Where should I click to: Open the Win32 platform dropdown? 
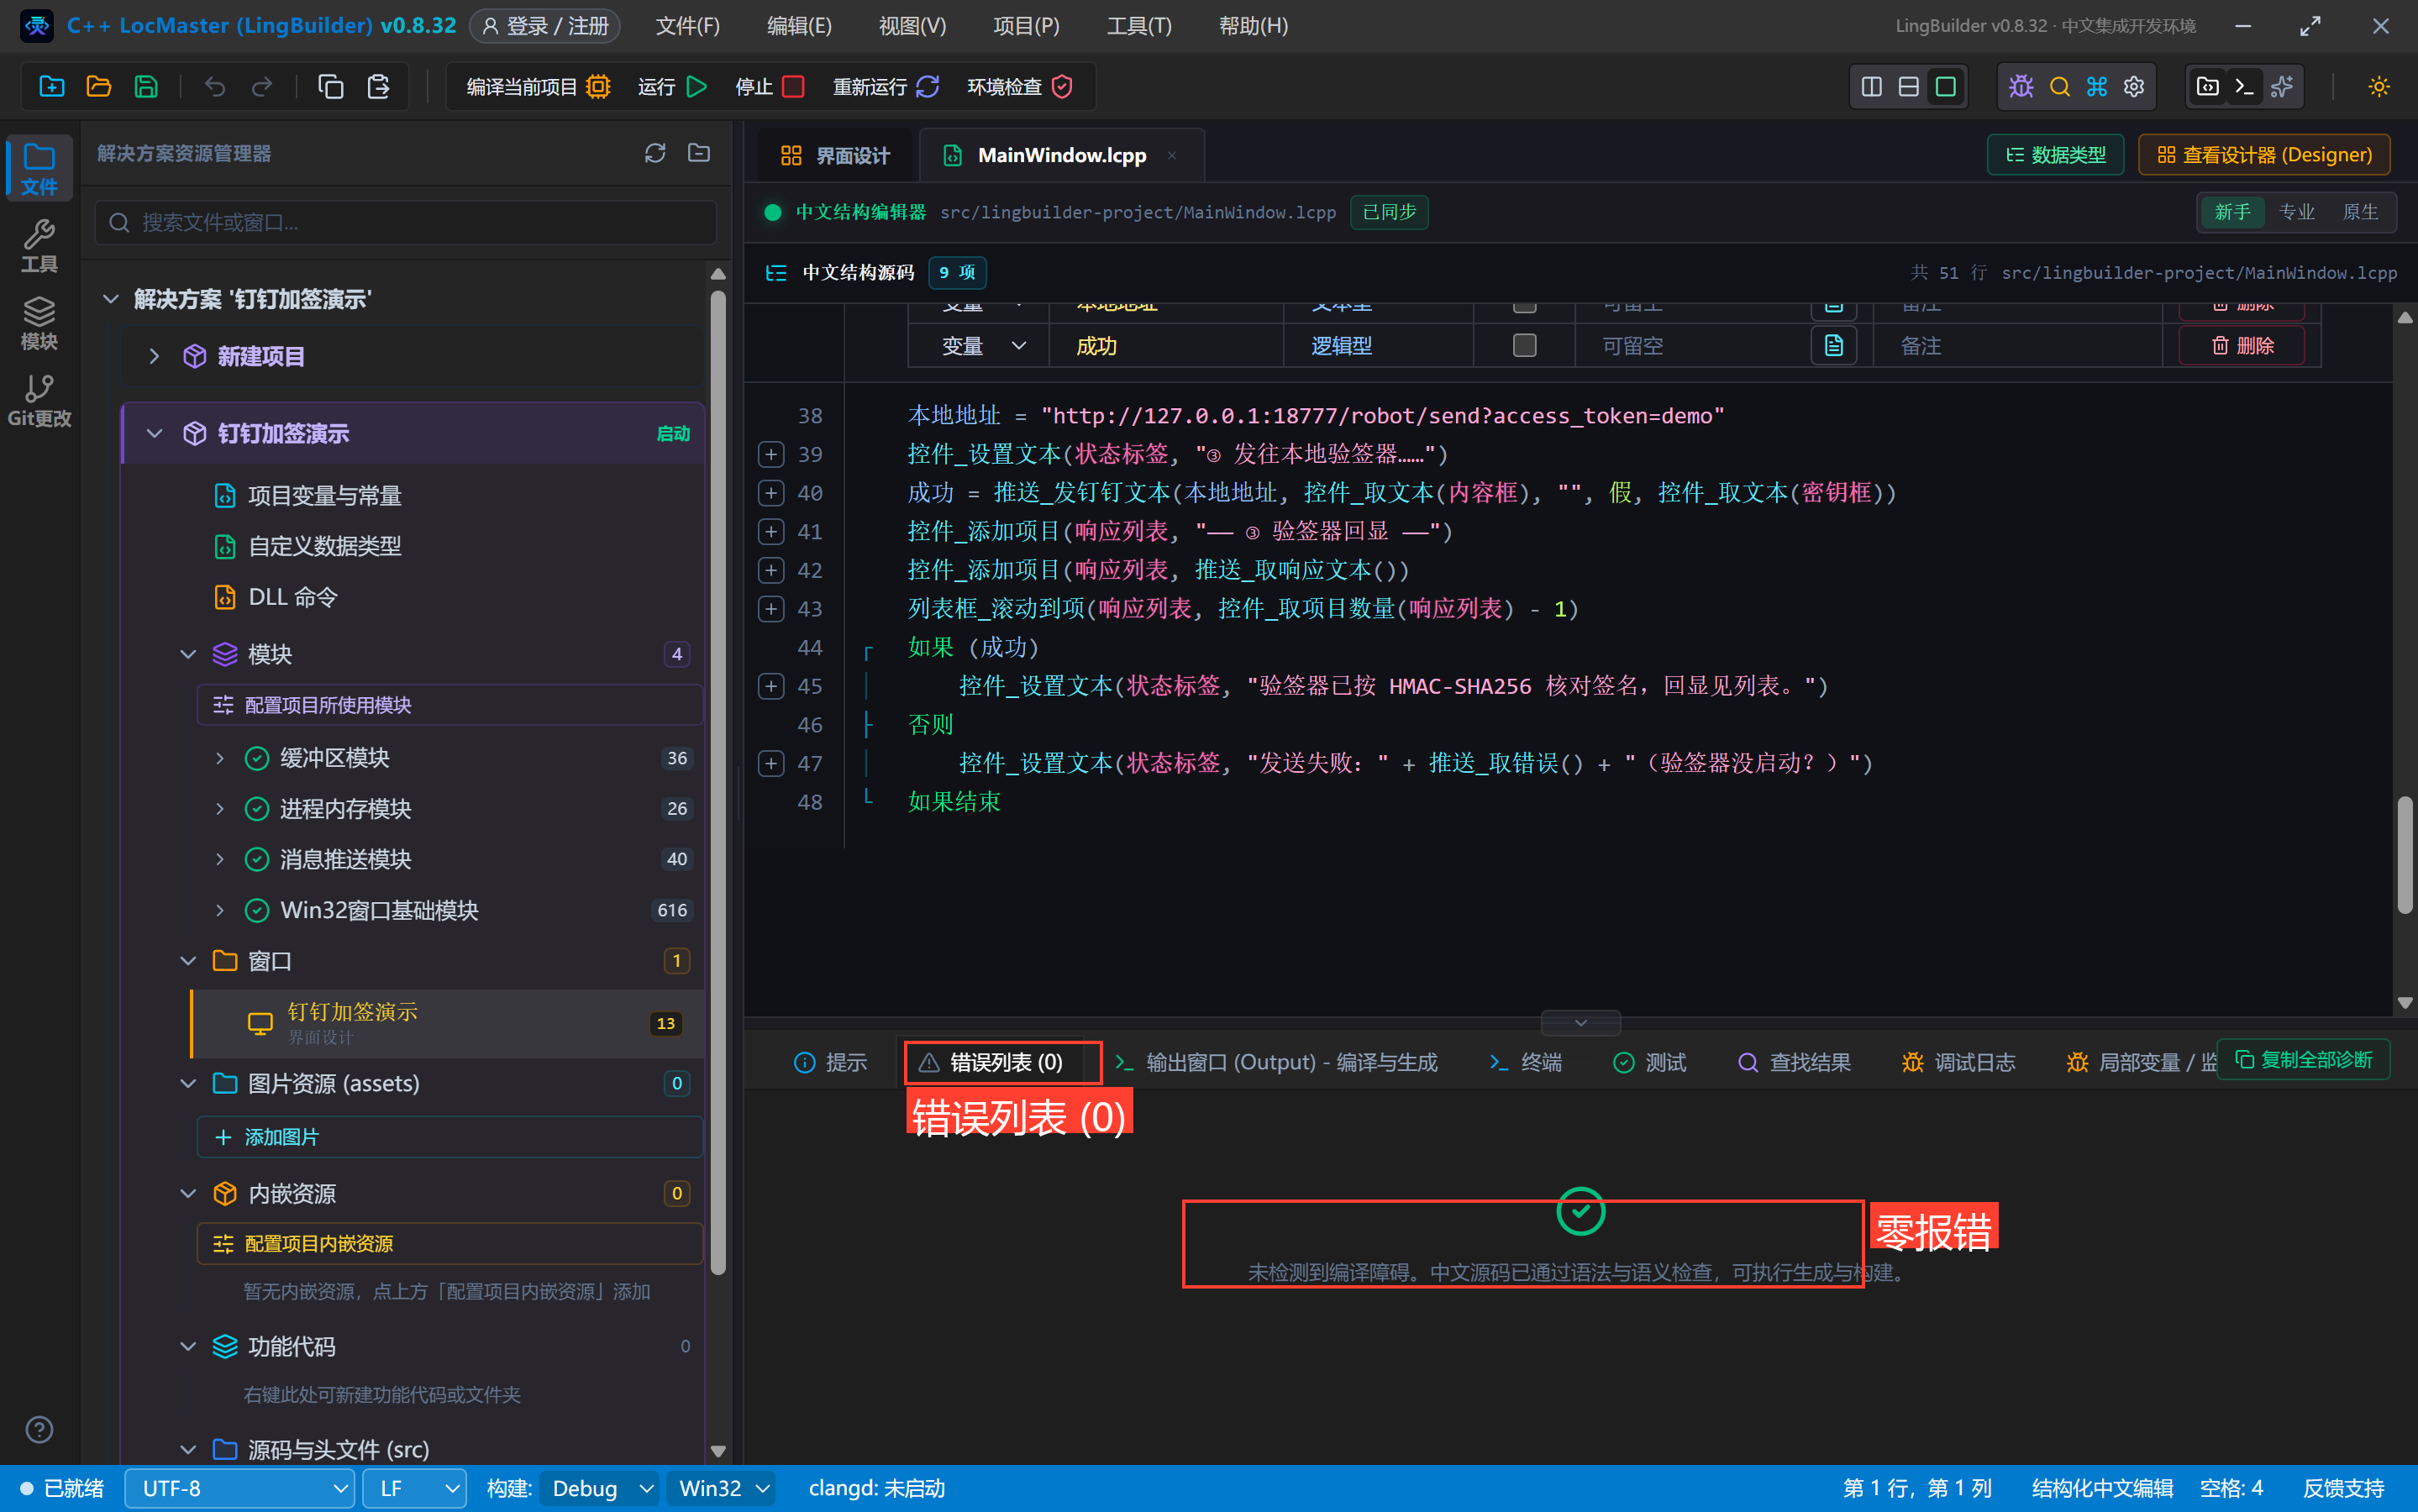coord(723,1489)
